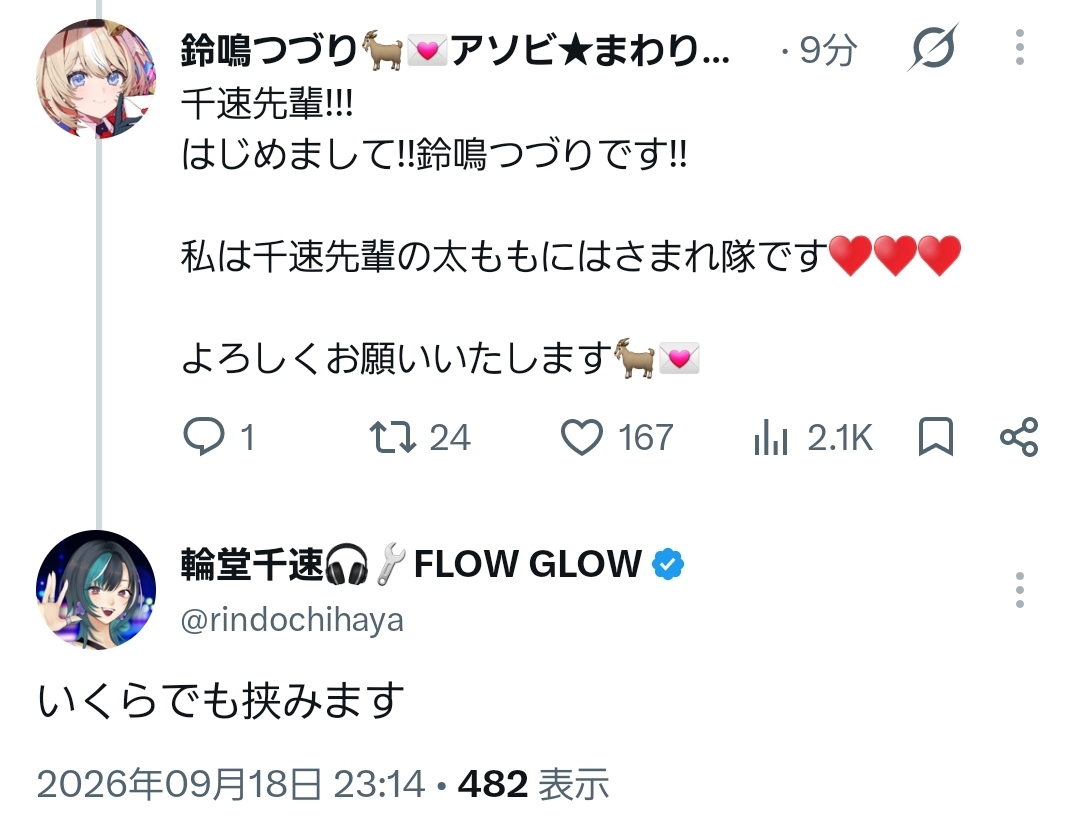View analytics via the 2.1K bar chart icon
Viewport: 1079px width, 823px height.
tap(770, 438)
